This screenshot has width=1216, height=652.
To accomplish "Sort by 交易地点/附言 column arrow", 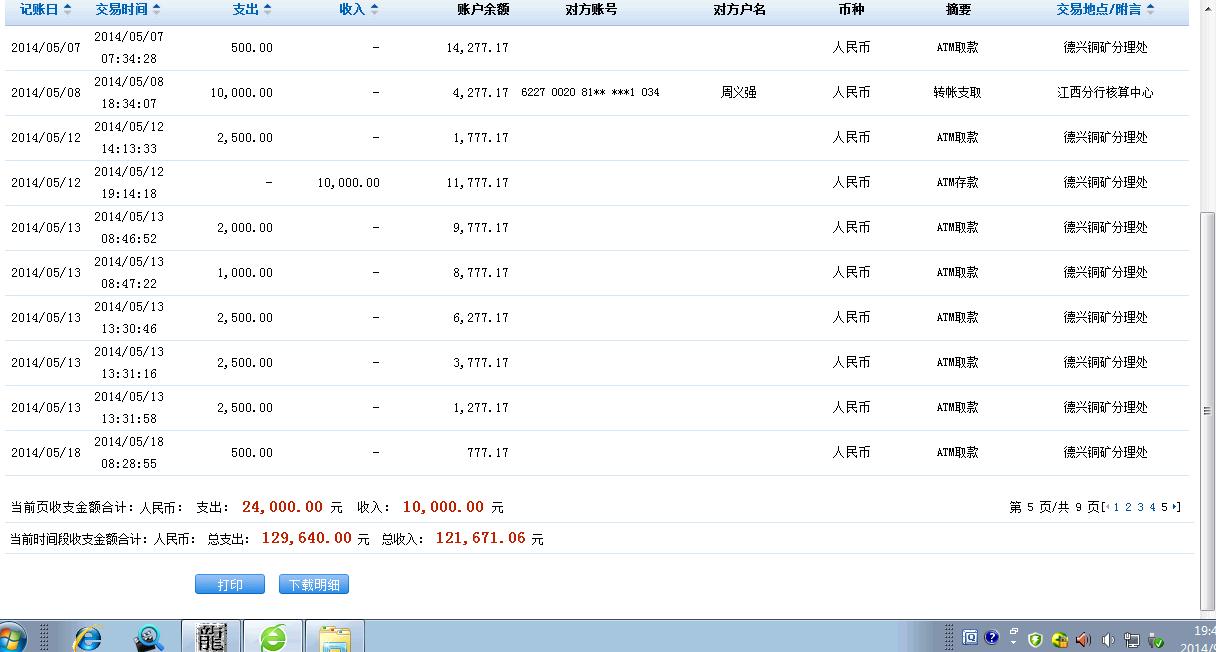I will click(1150, 9).
